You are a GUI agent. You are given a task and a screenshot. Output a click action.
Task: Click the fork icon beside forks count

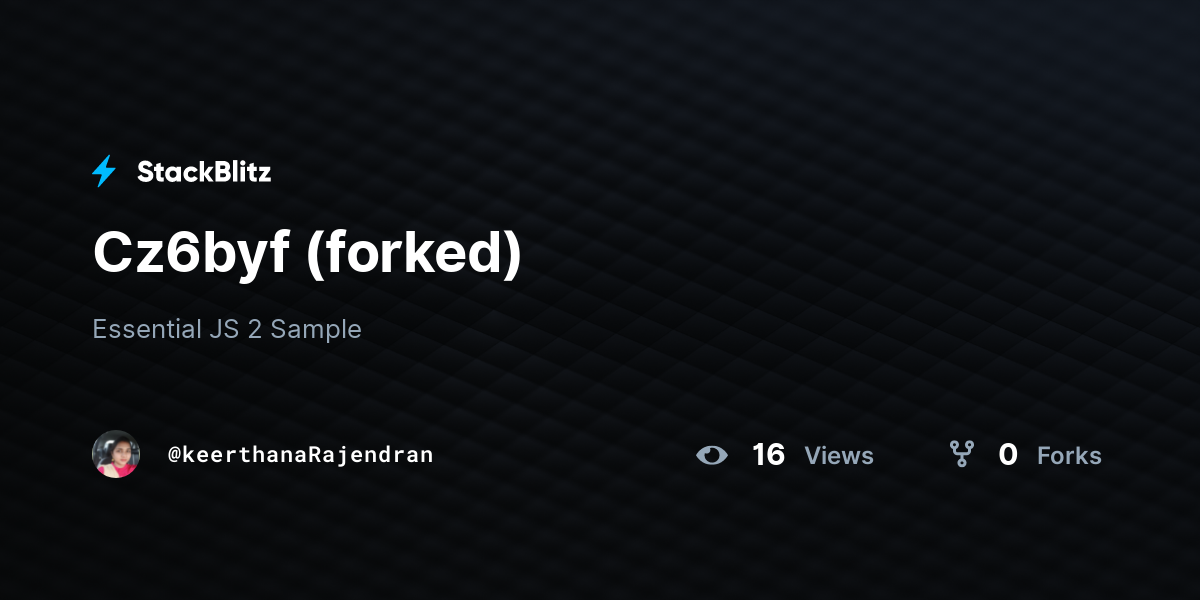tap(962, 455)
